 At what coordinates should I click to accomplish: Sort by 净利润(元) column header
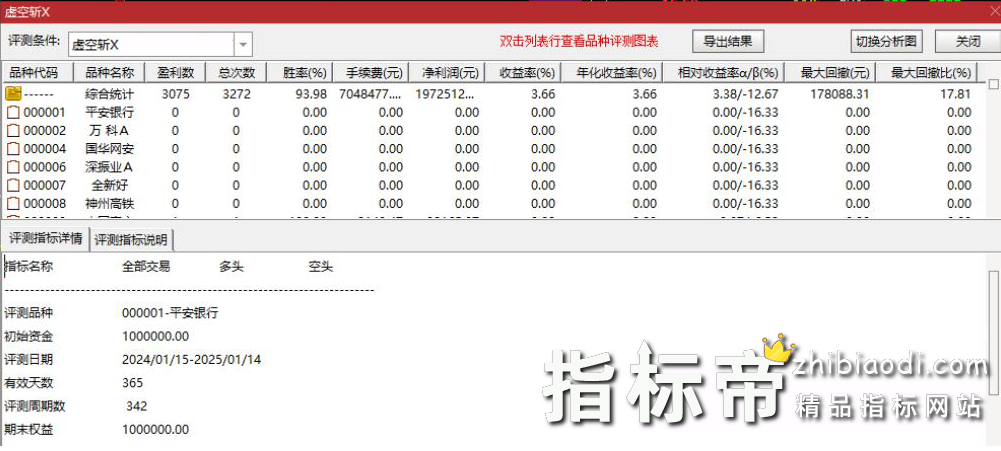(446, 73)
